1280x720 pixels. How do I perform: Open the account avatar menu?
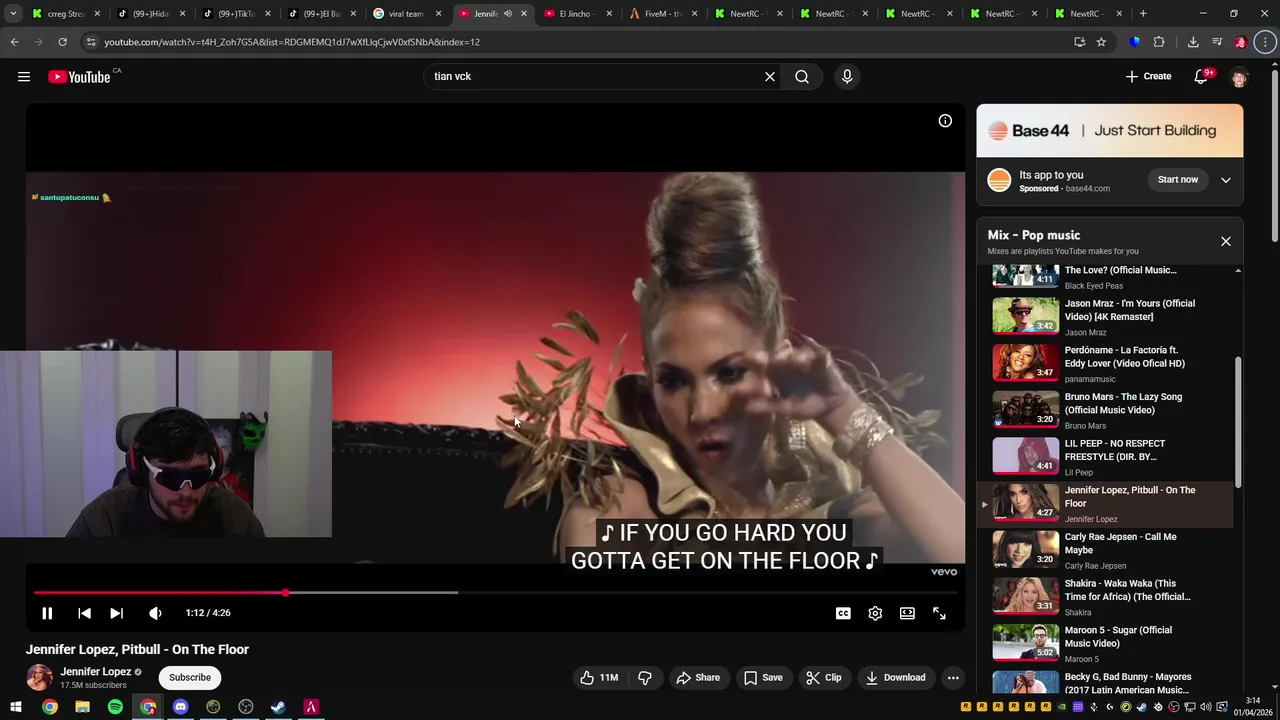pos(1239,77)
